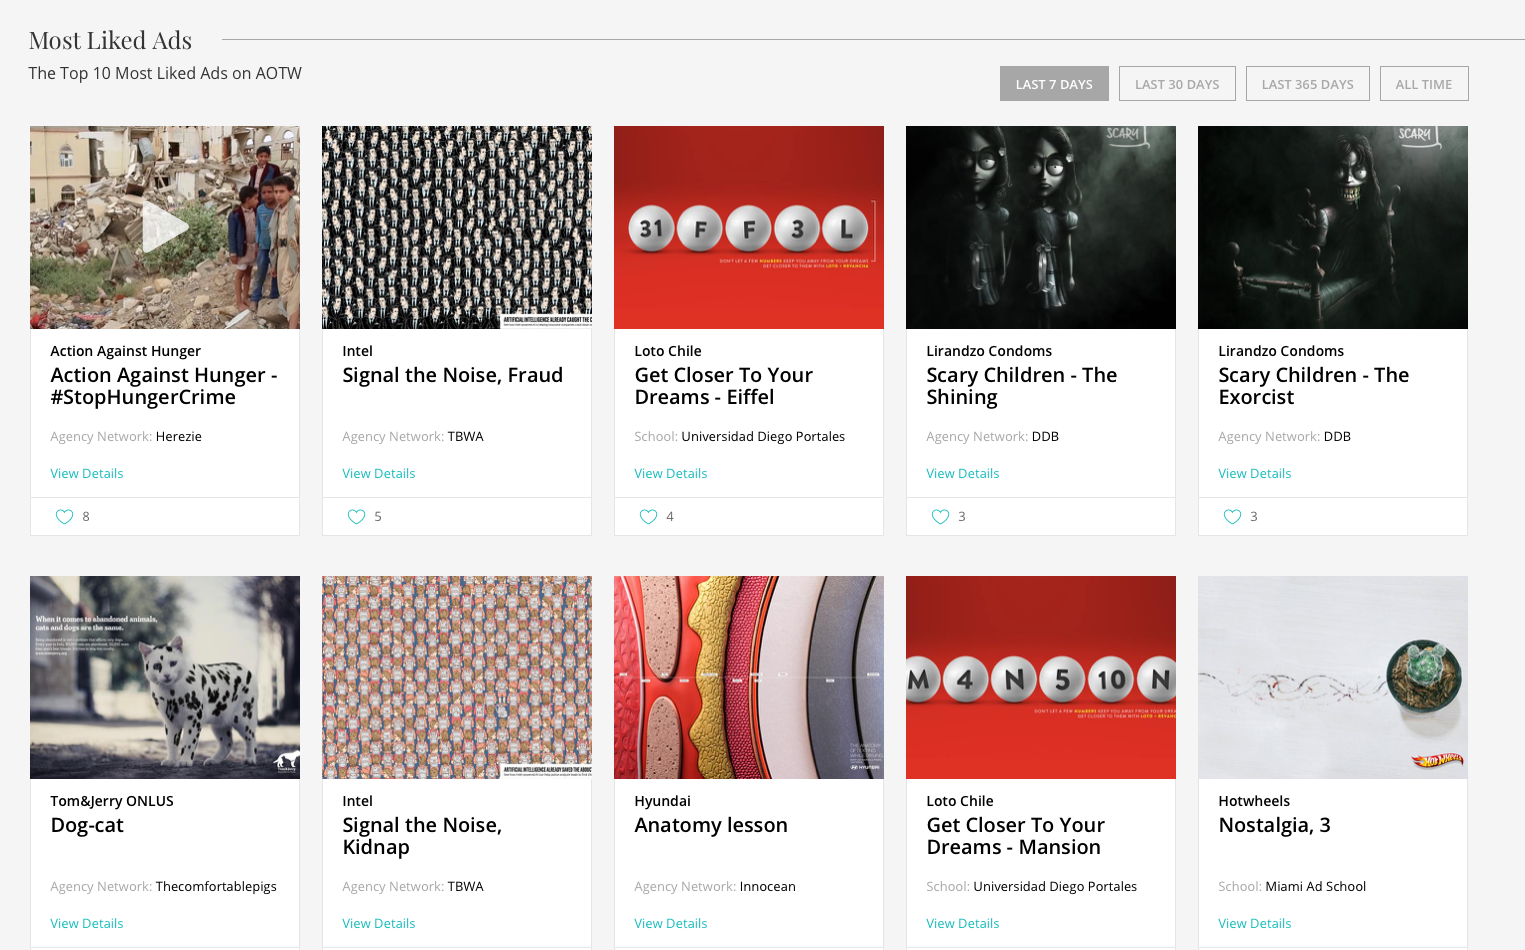The height and width of the screenshot is (950, 1525).
Task: Click title Signal the Noise, Kidnap
Action: coord(422,836)
